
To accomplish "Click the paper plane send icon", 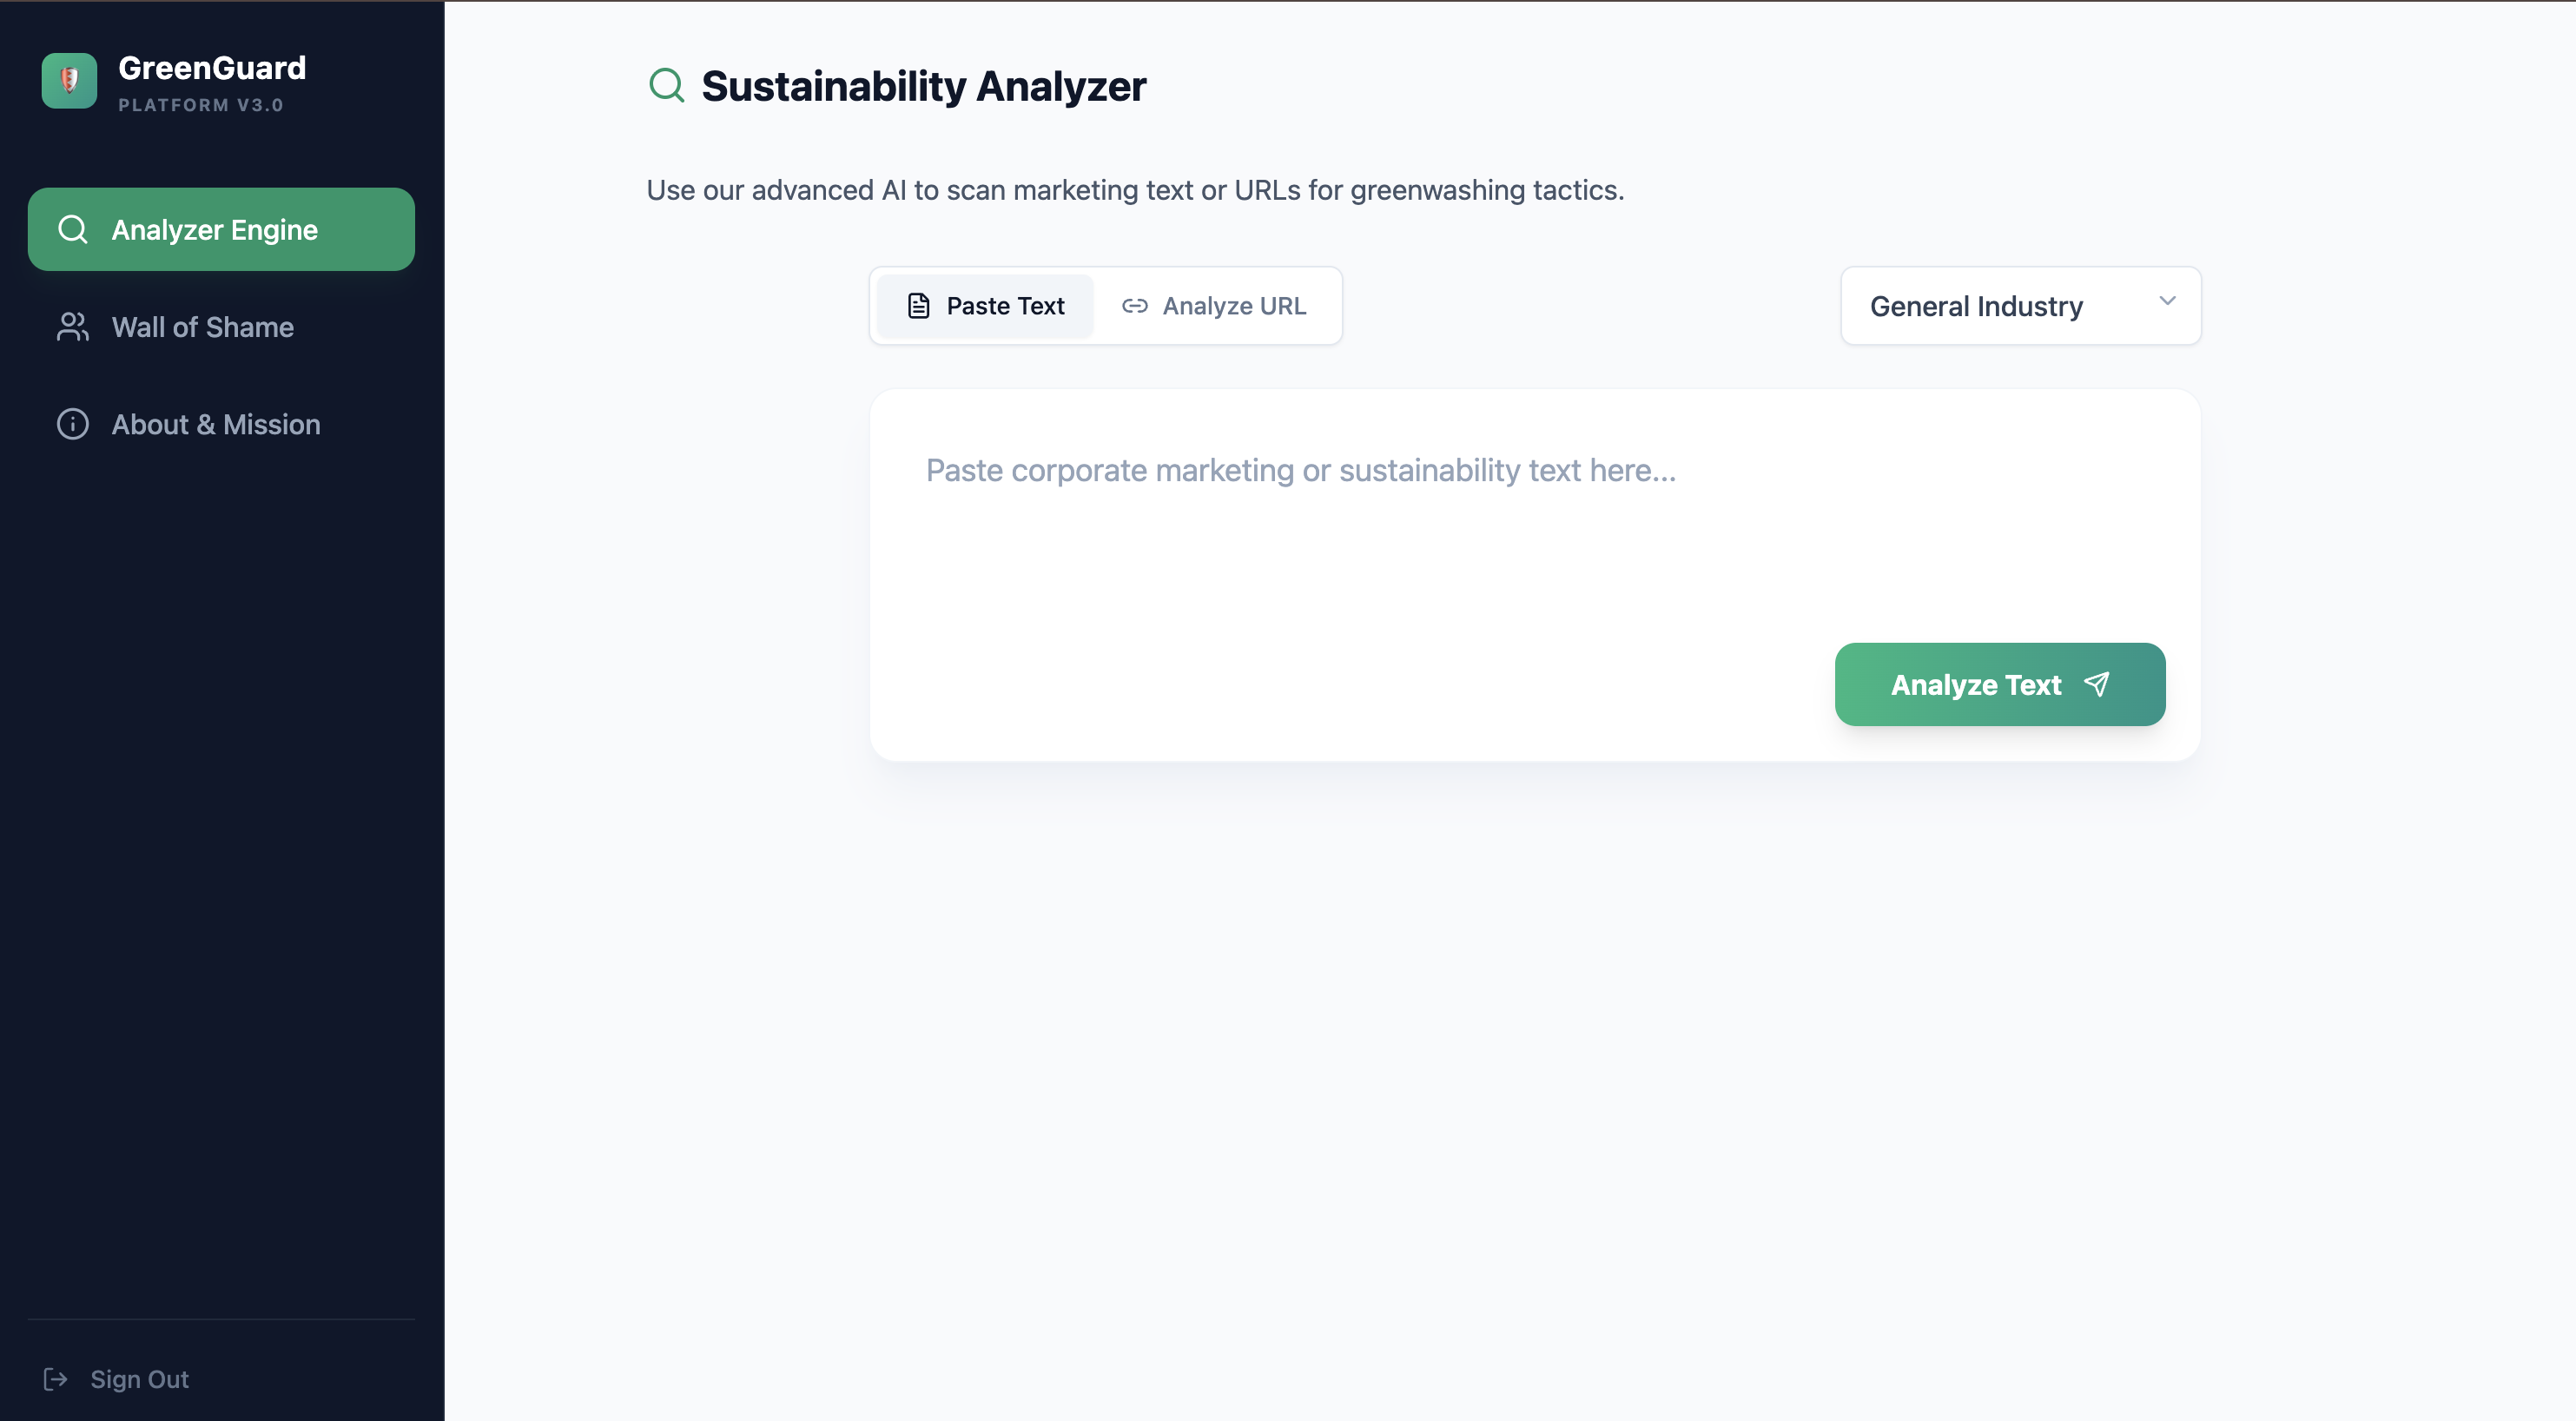I will click(2096, 684).
